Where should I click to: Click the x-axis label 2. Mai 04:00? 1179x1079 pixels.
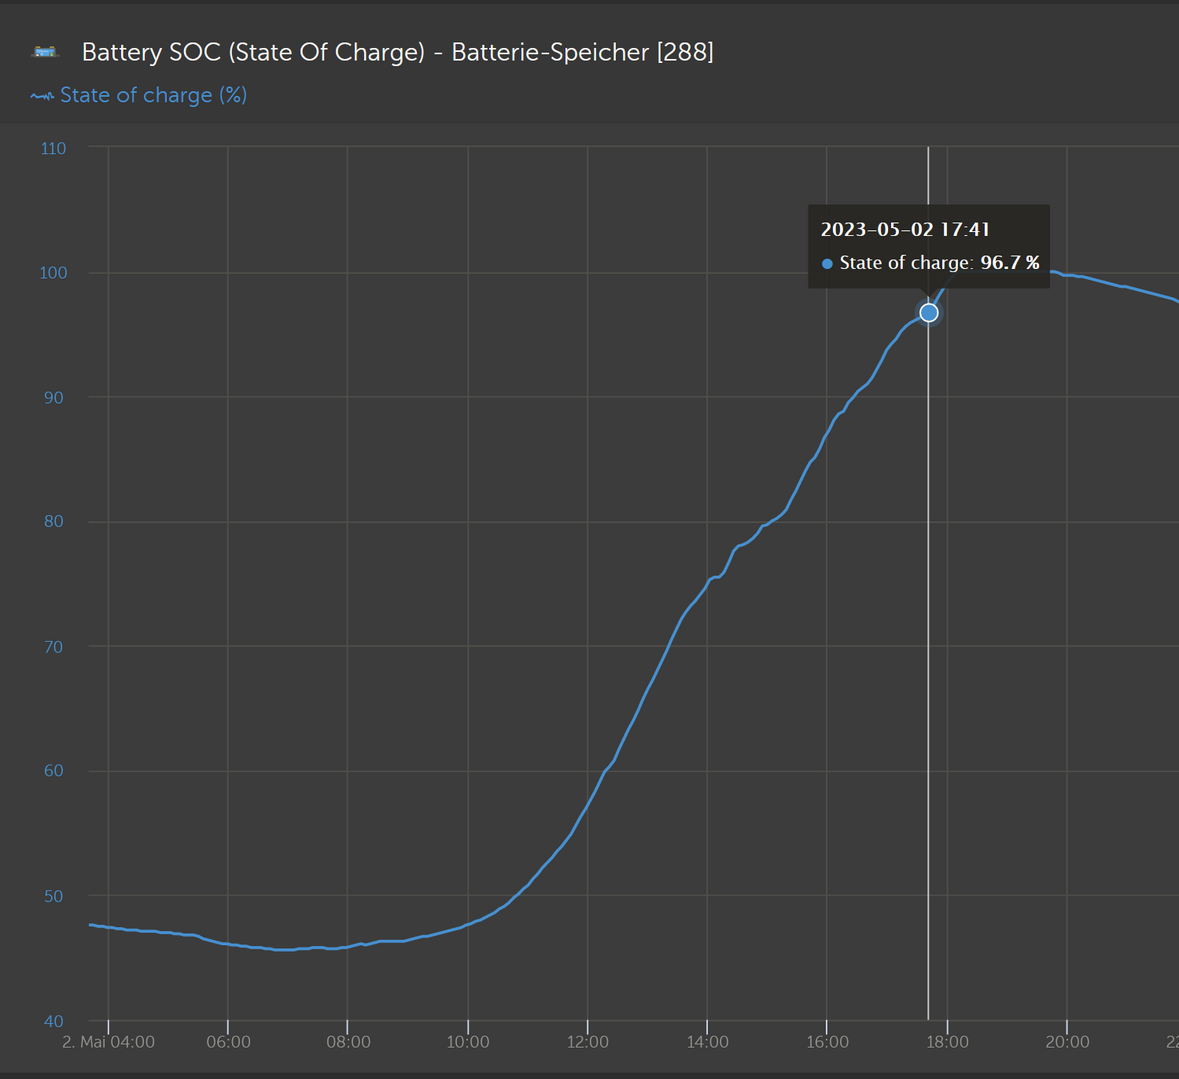tap(108, 1042)
